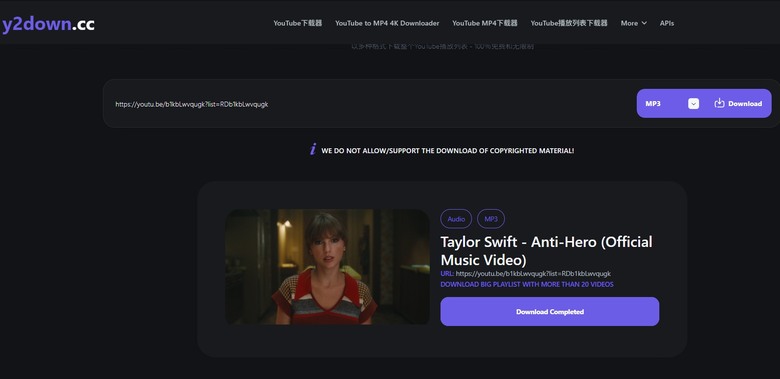Open the MP3 format dropdown arrow
Image resolution: width=780 pixels, height=379 pixels.
click(x=693, y=103)
